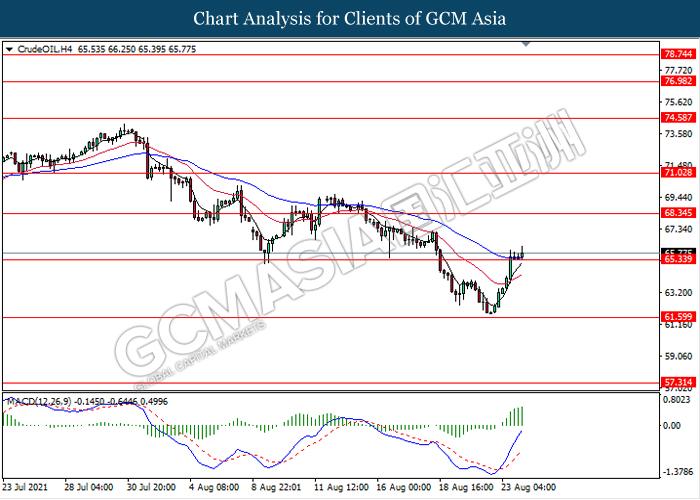Click the 23 Jul 2021 date label
The width and height of the screenshot is (700, 500).
(x=25, y=487)
